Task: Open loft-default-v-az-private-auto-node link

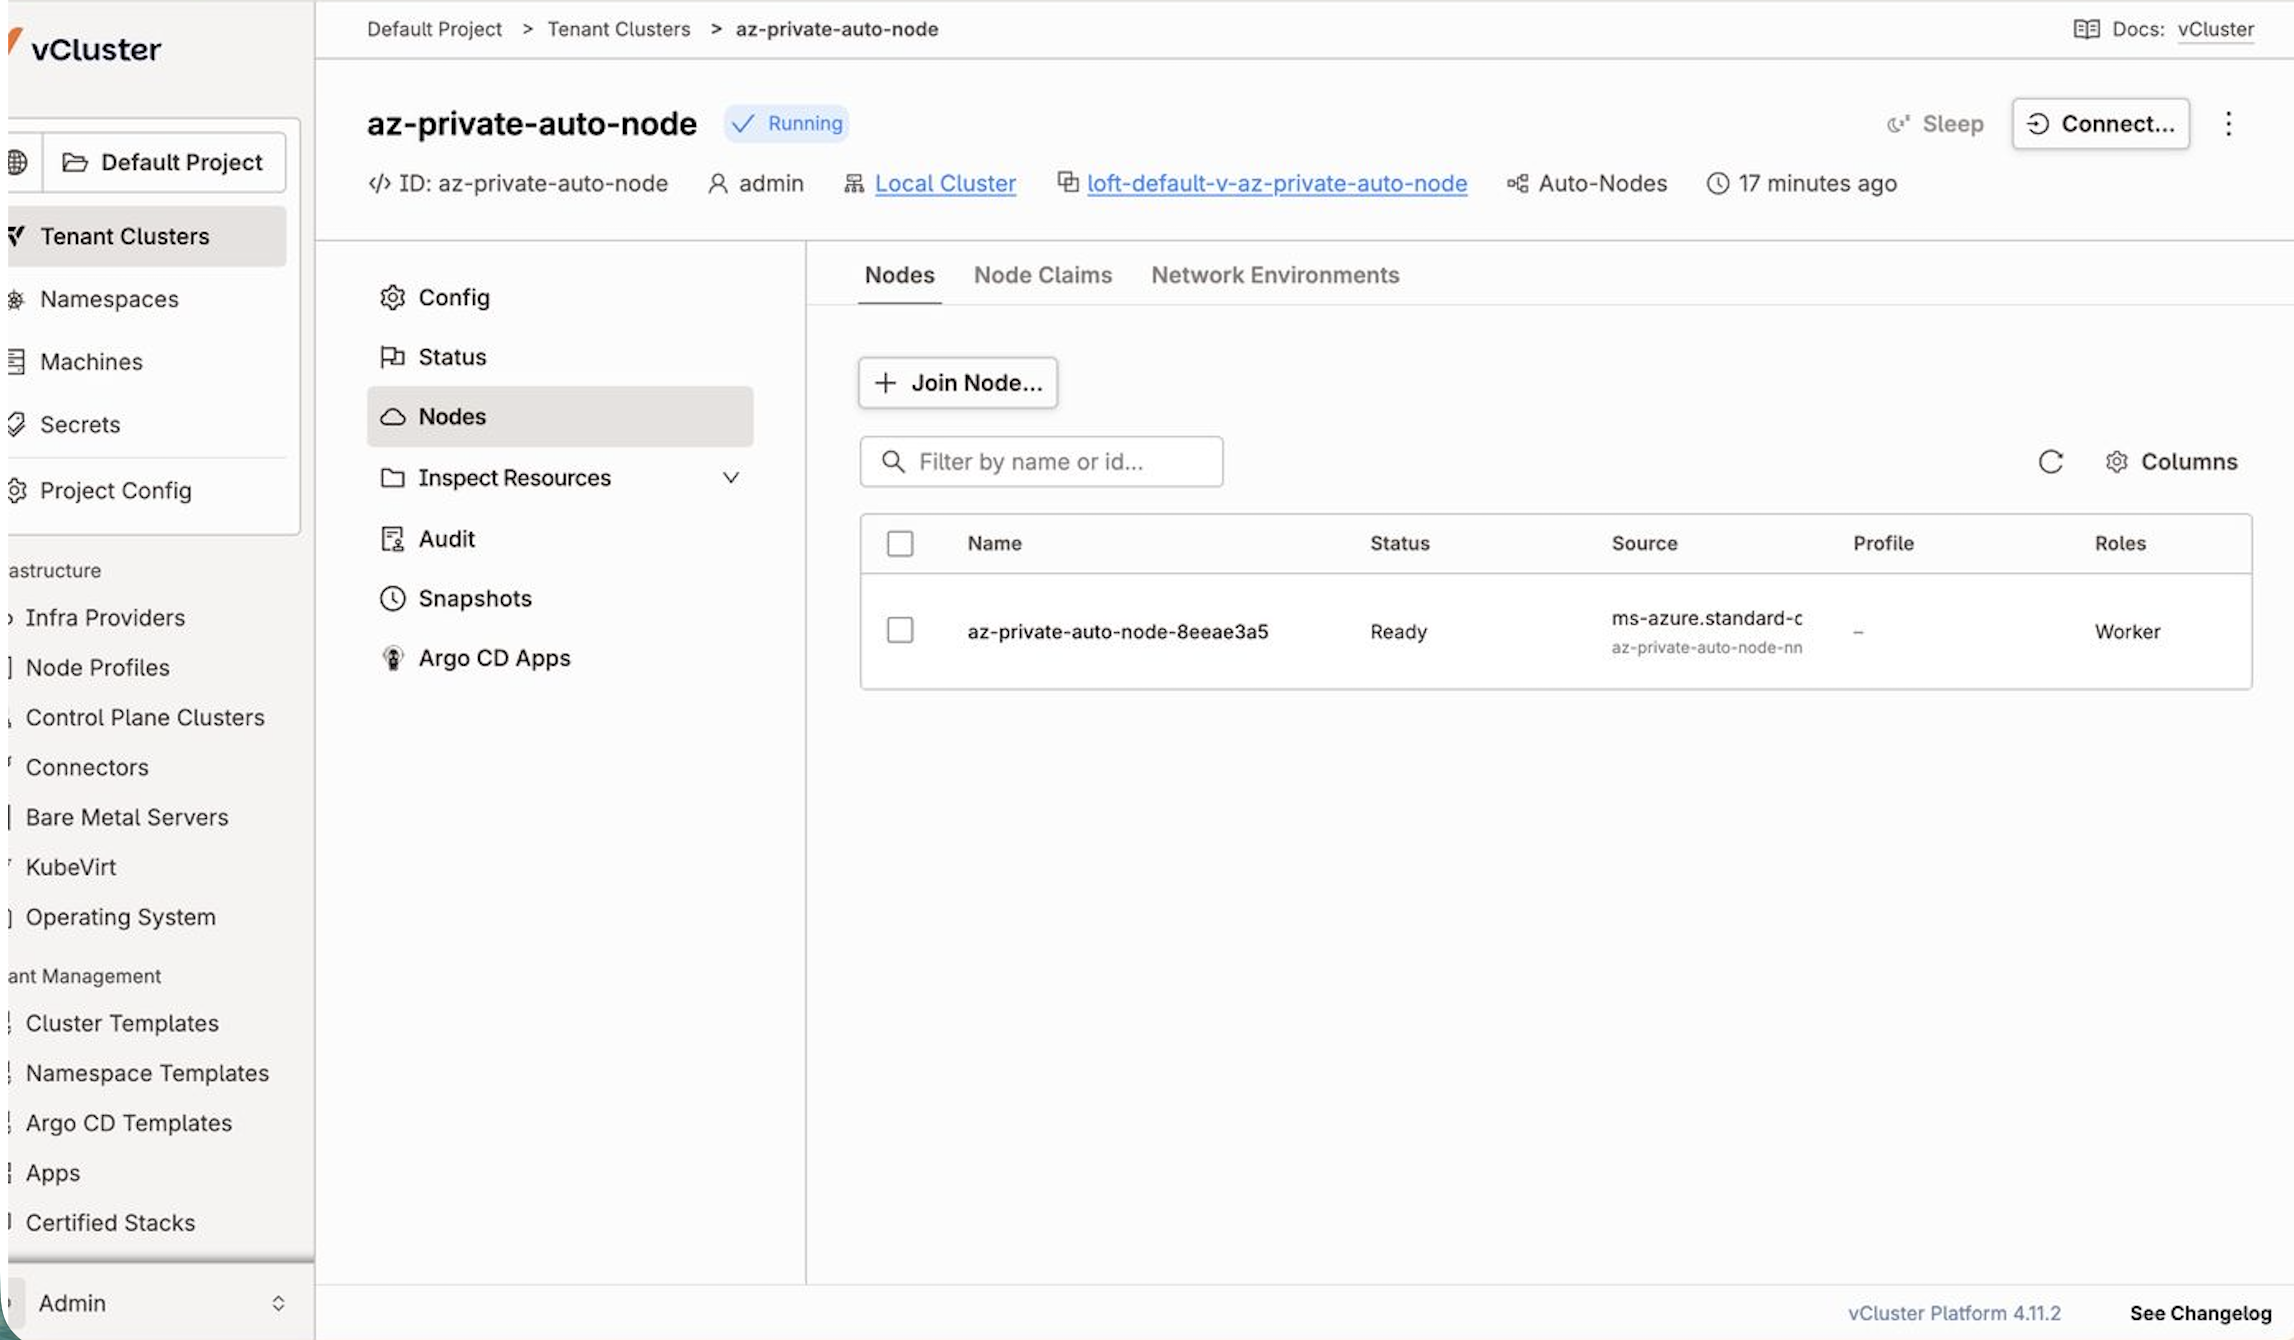Action: click(x=1277, y=184)
